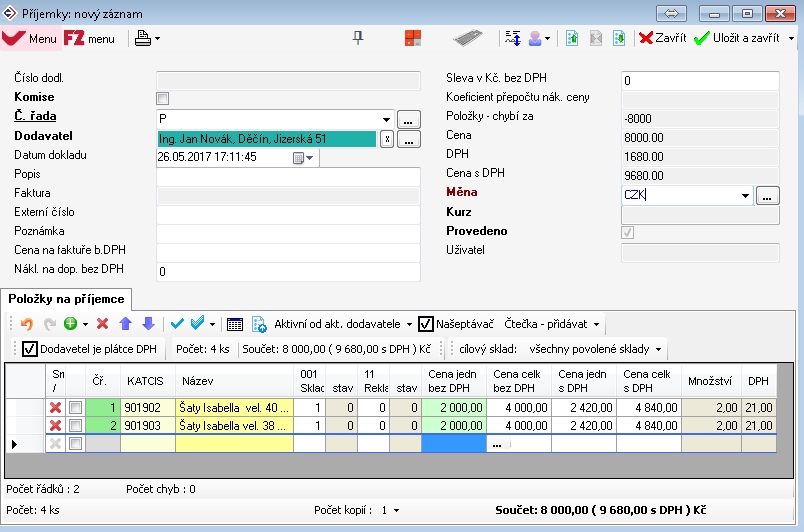Click the Název column header

234,381
